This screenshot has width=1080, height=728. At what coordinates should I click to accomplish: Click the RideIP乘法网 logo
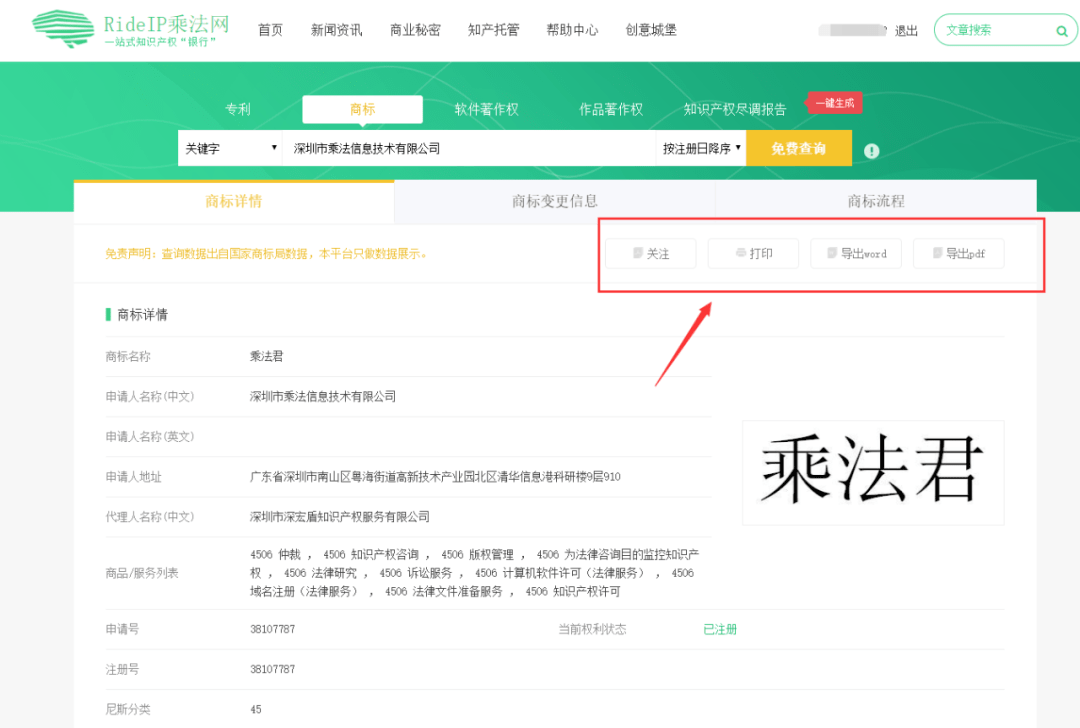click(131, 29)
